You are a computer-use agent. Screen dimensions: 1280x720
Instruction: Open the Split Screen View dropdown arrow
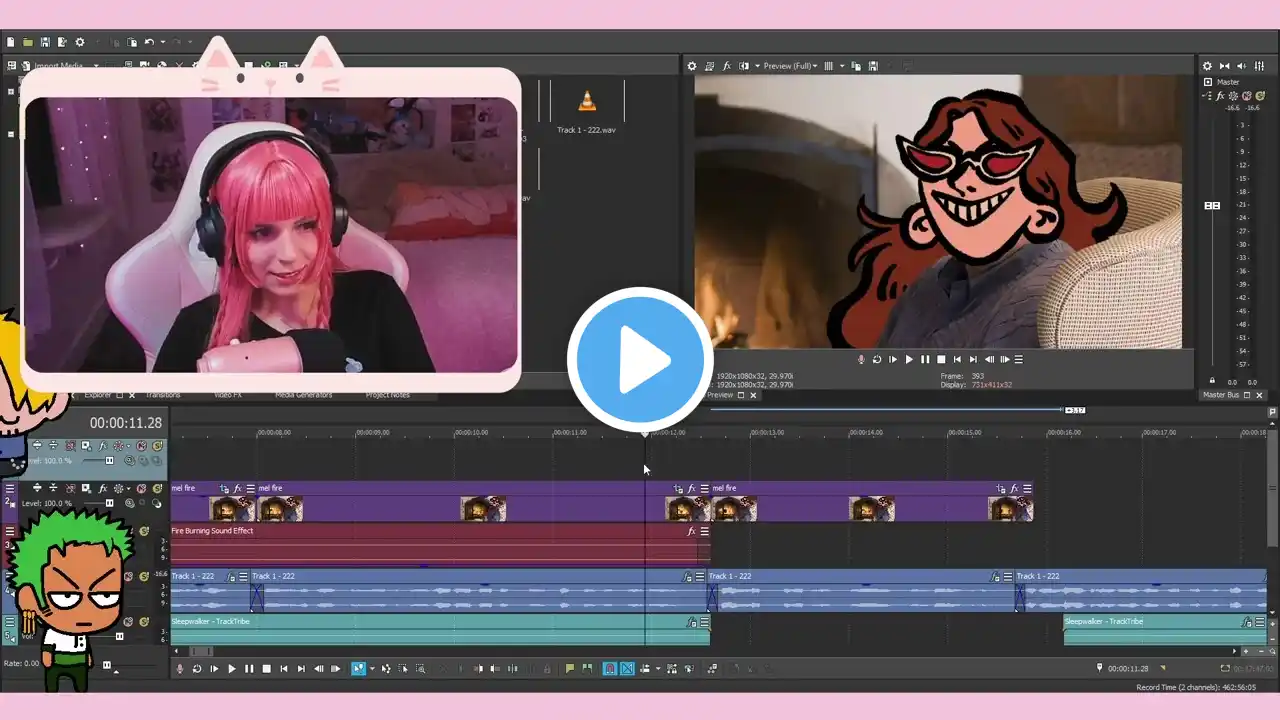click(757, 66)
